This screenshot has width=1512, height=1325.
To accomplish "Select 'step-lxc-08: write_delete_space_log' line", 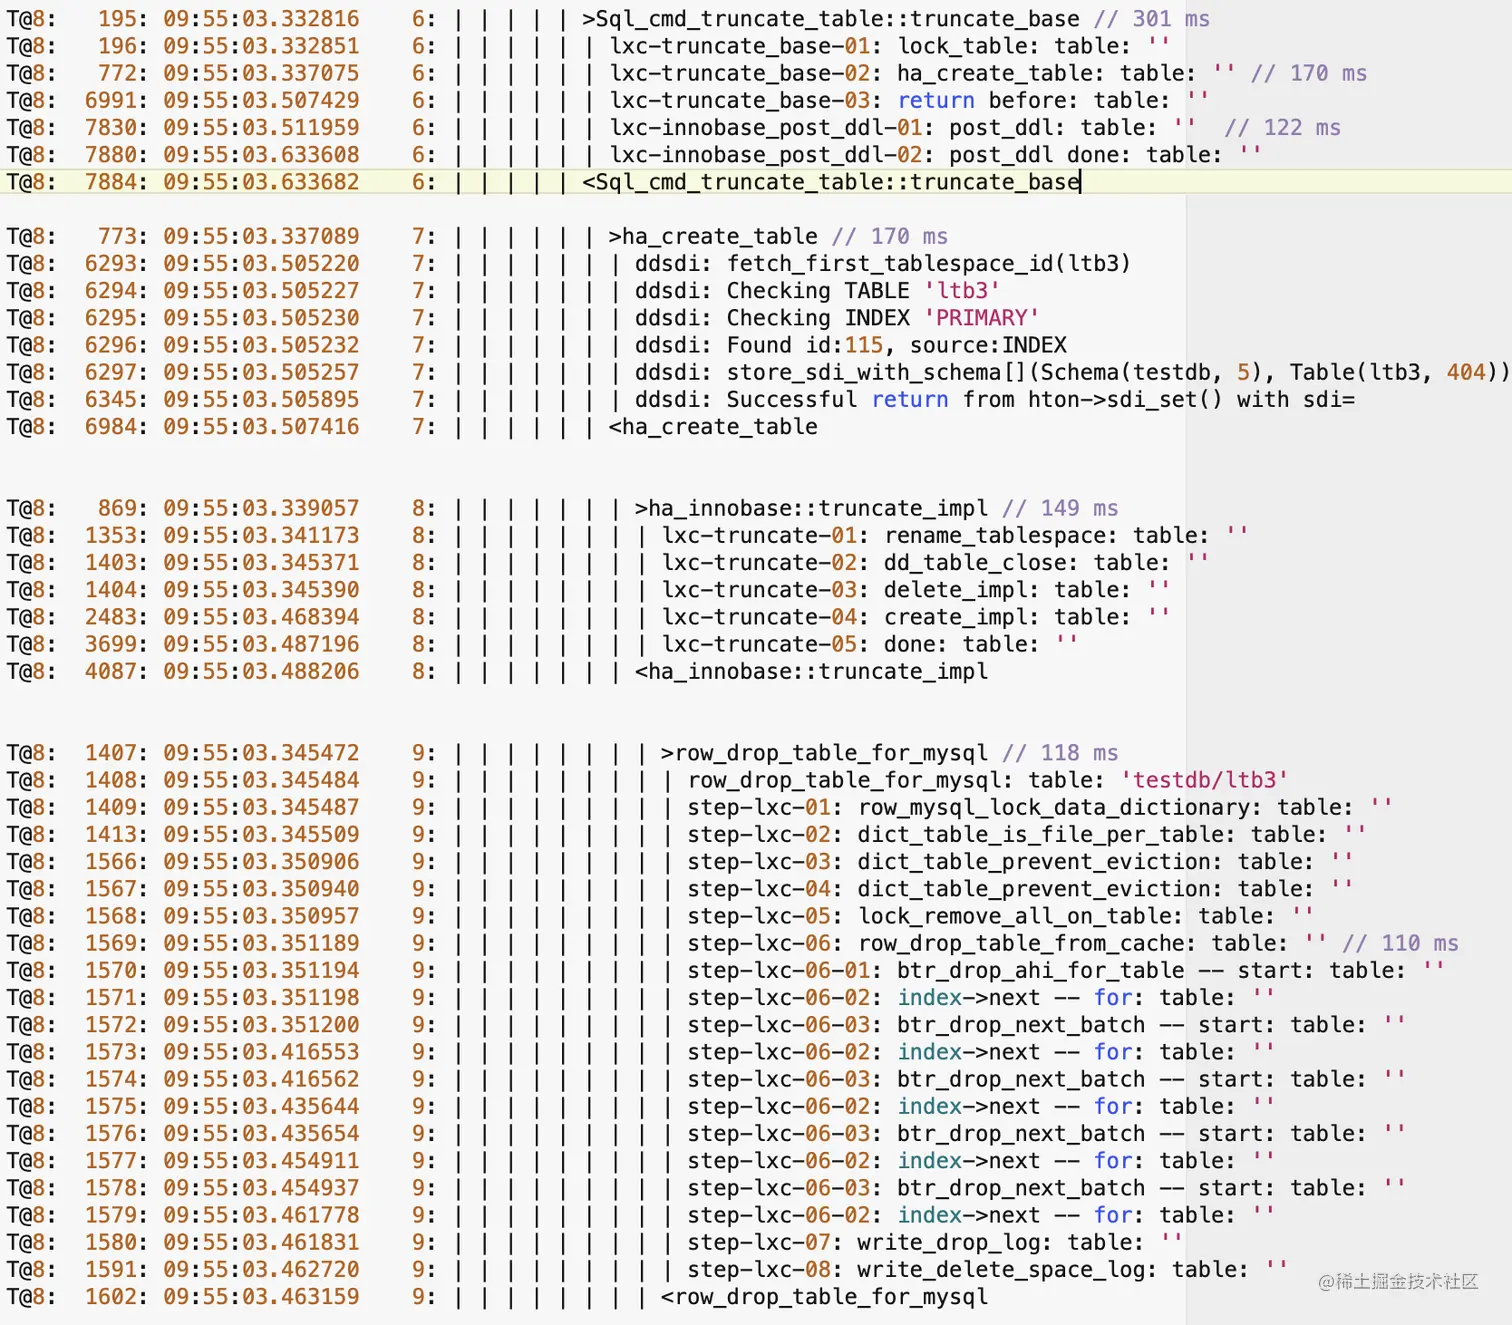I will point(647,1269).
